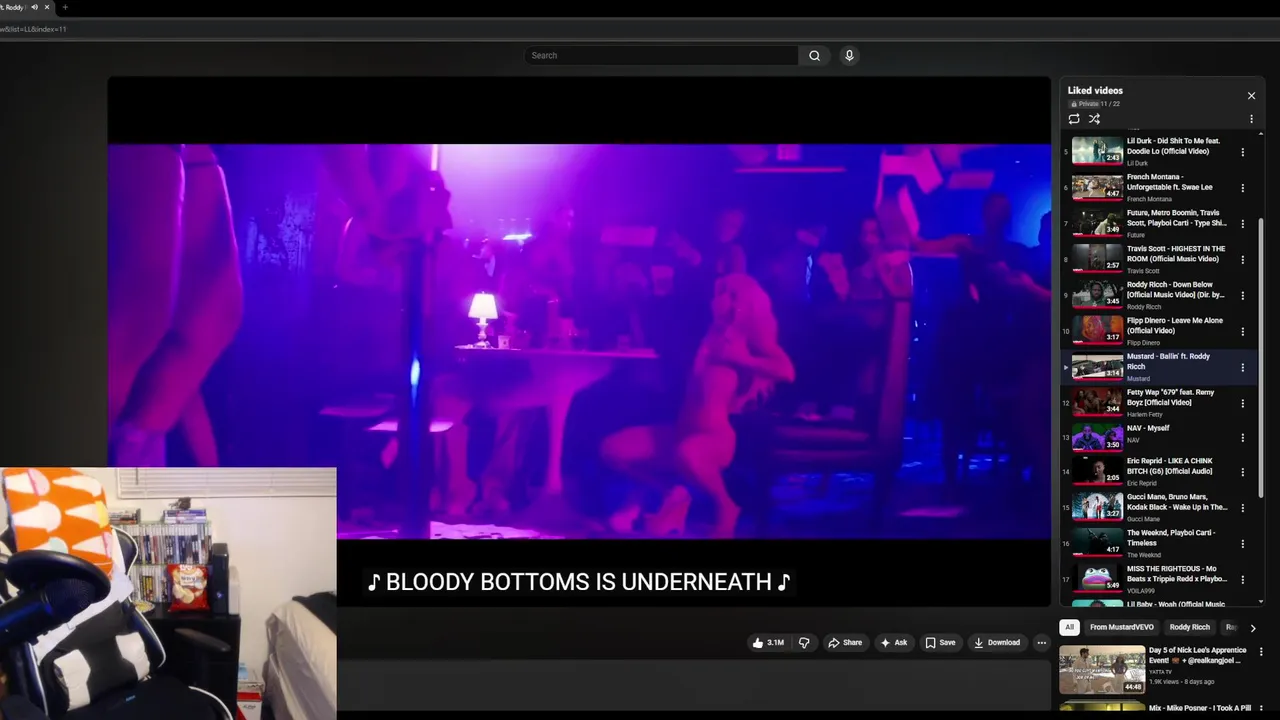This screenshot has height=720, width=1280.
Task: Dislike the video with thumbs-down
Action: (x=804, y=643)
